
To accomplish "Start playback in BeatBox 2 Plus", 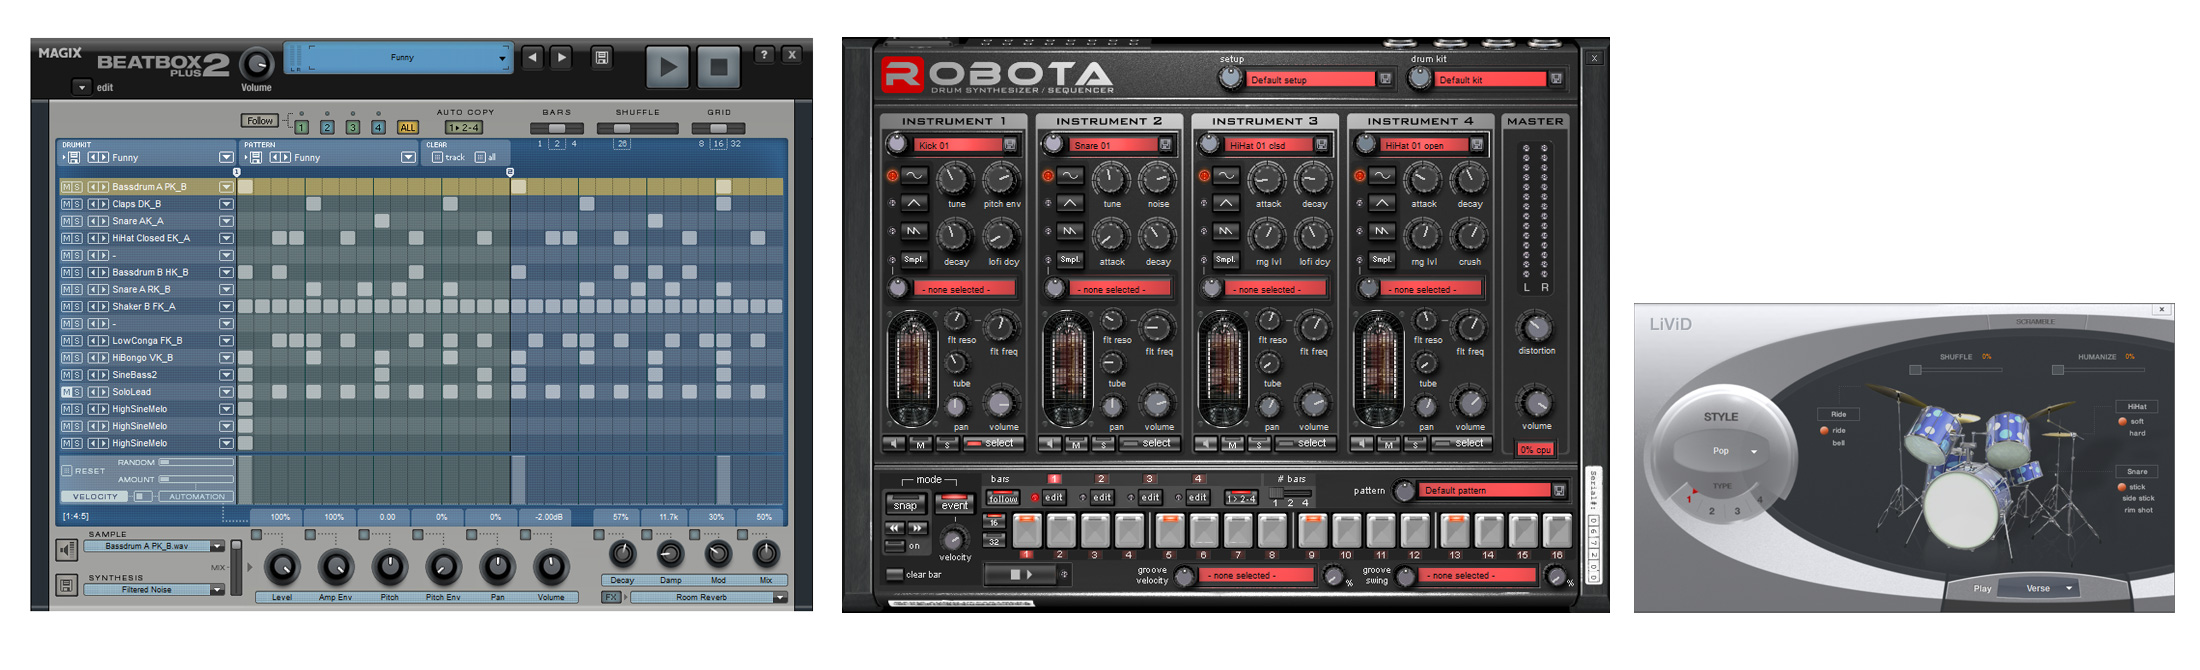I will (x=667, y=68).
